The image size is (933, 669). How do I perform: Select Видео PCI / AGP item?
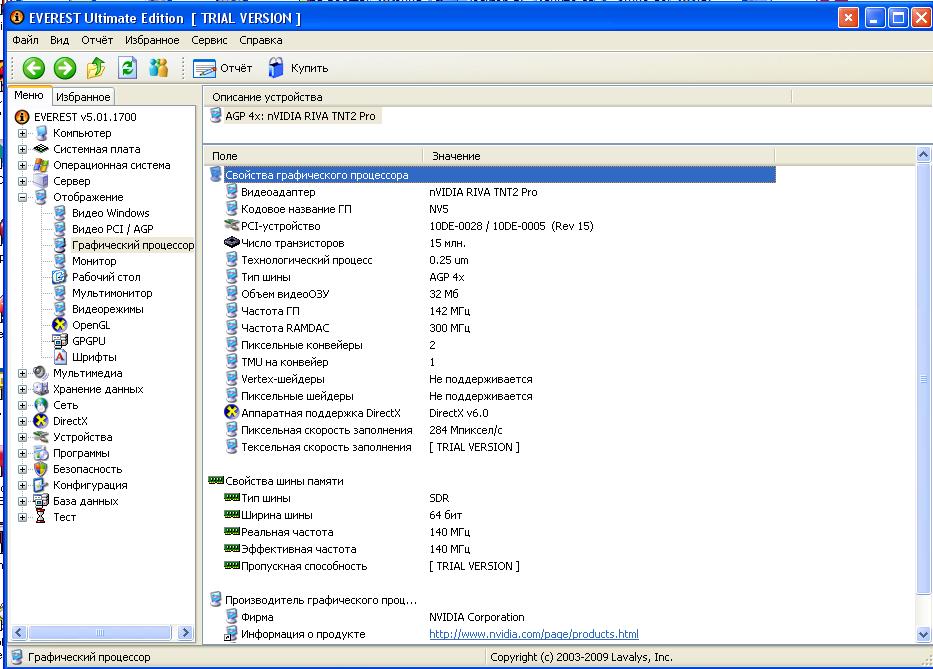pyautogui.click(x=112, y=229)
